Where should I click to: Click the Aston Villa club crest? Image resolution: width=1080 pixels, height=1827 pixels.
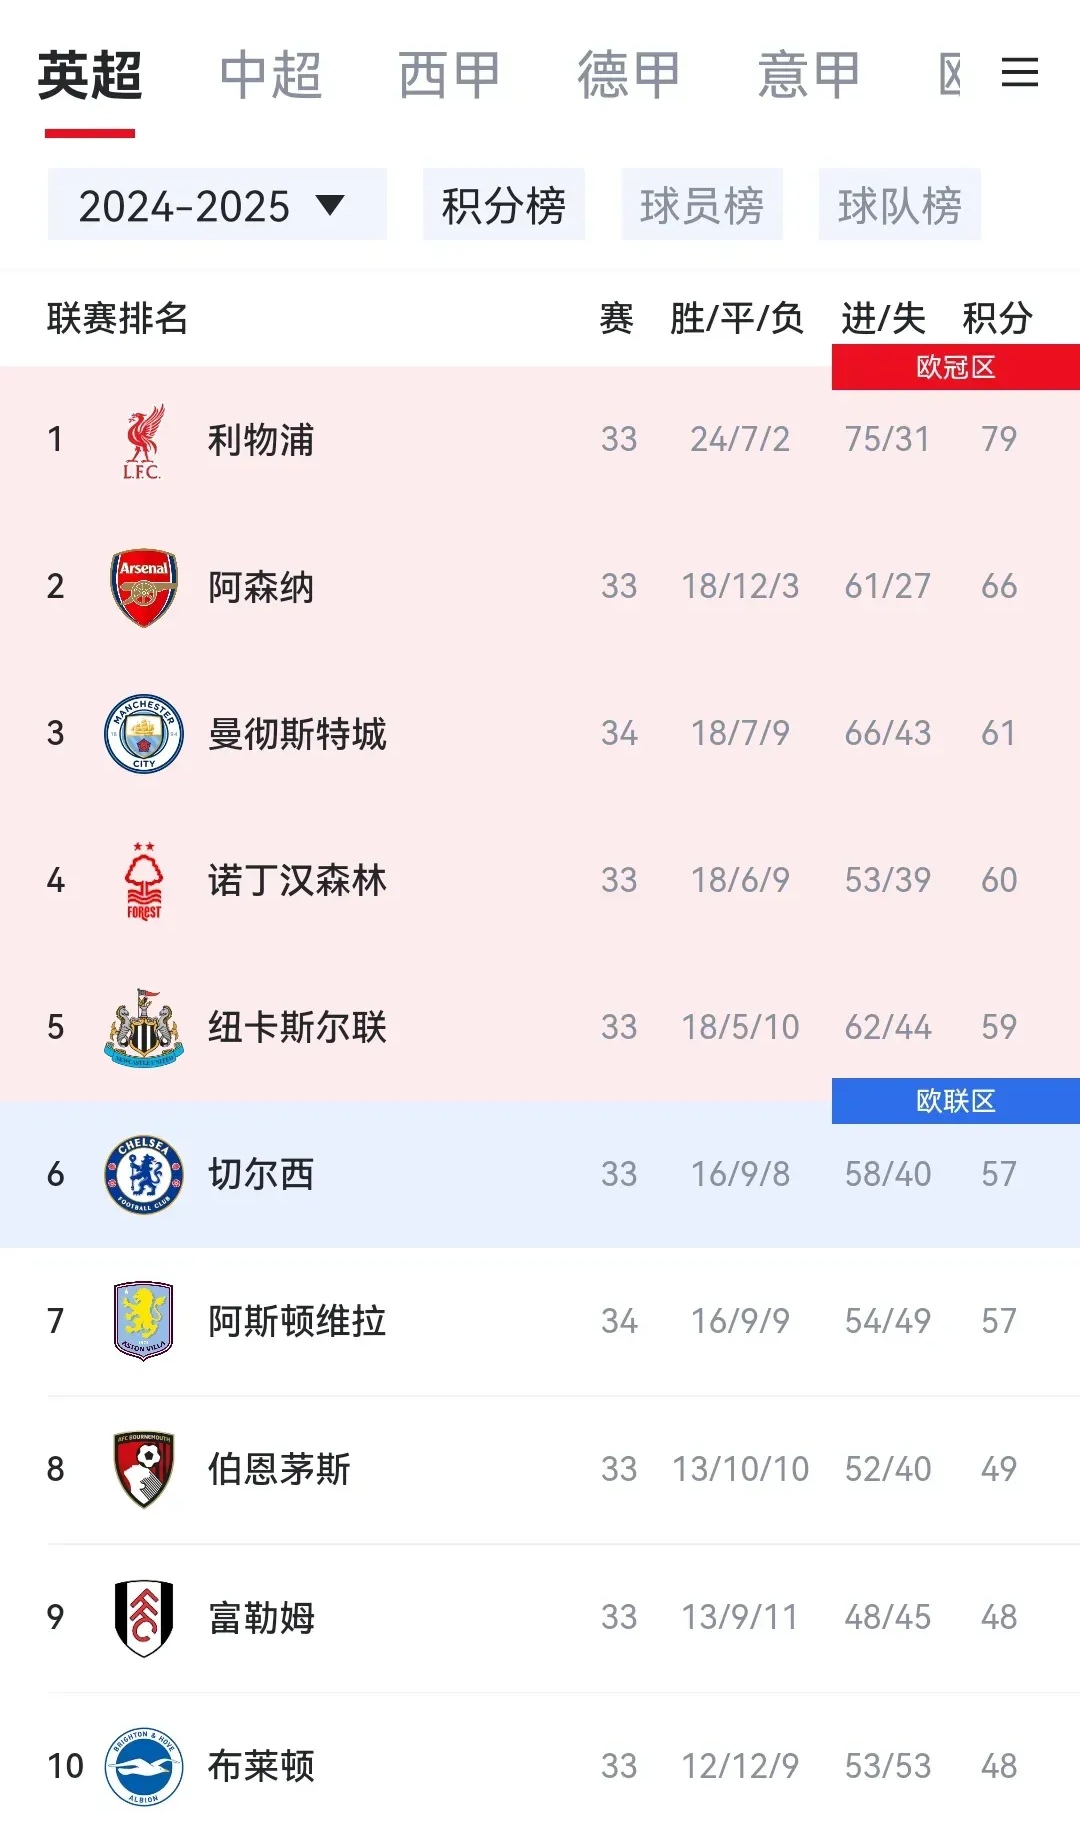point(143,1320)
